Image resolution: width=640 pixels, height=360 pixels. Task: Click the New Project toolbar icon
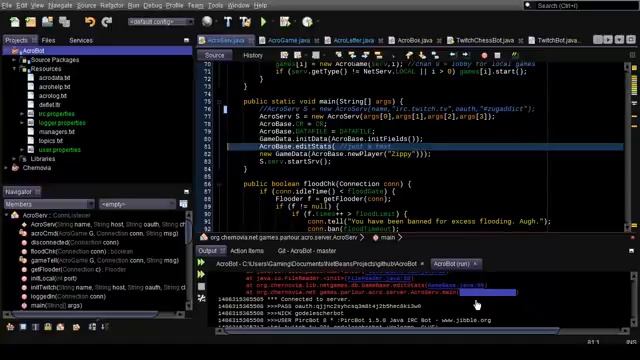pos(31,22)
